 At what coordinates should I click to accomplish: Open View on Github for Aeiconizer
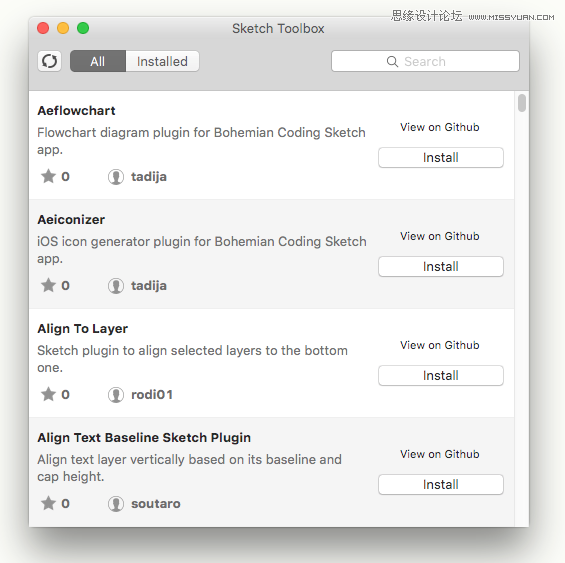tap(440, 236)
